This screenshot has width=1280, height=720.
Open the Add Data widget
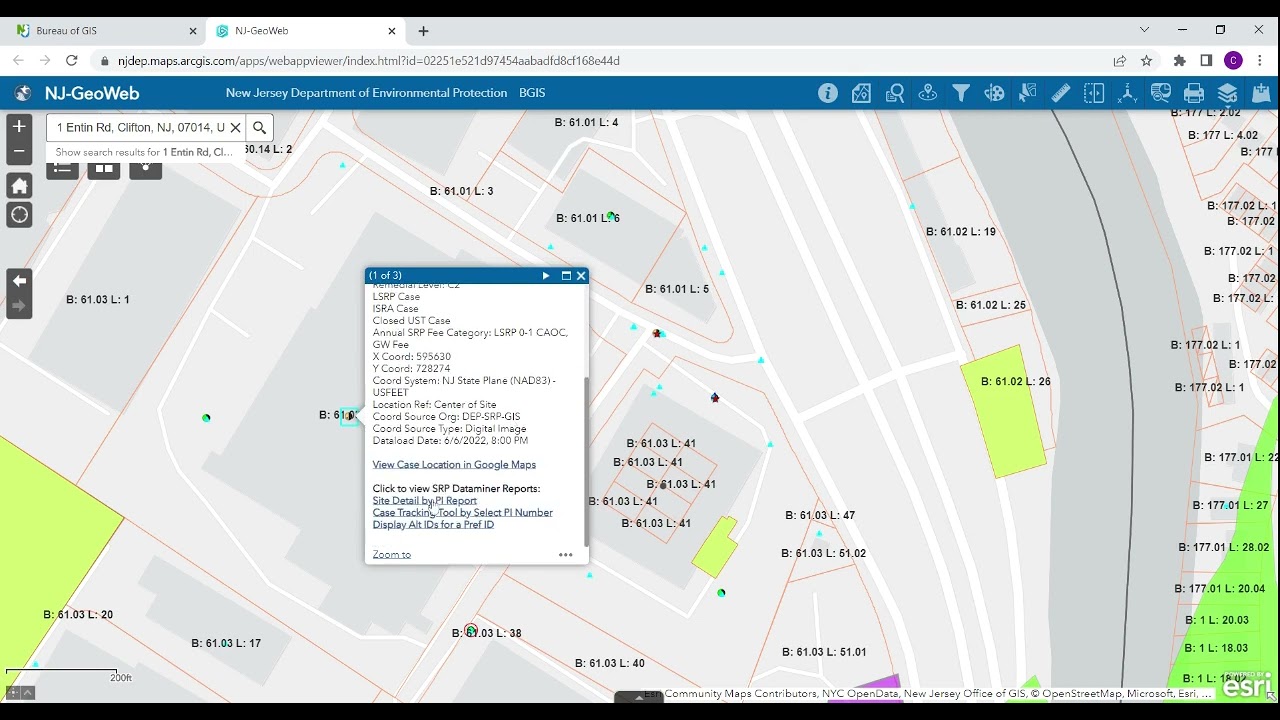[x=1260, y=93]
